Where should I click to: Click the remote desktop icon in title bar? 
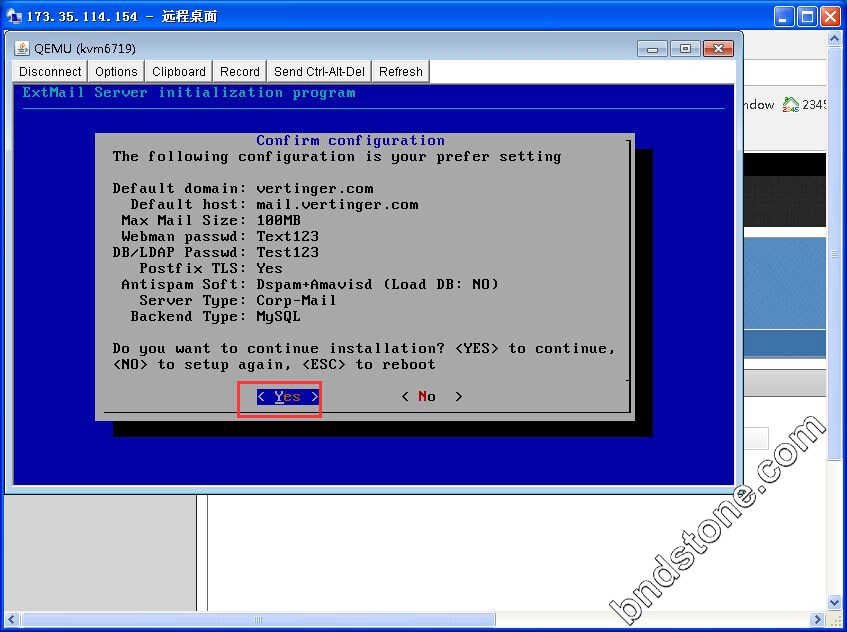tap(14, 16)
